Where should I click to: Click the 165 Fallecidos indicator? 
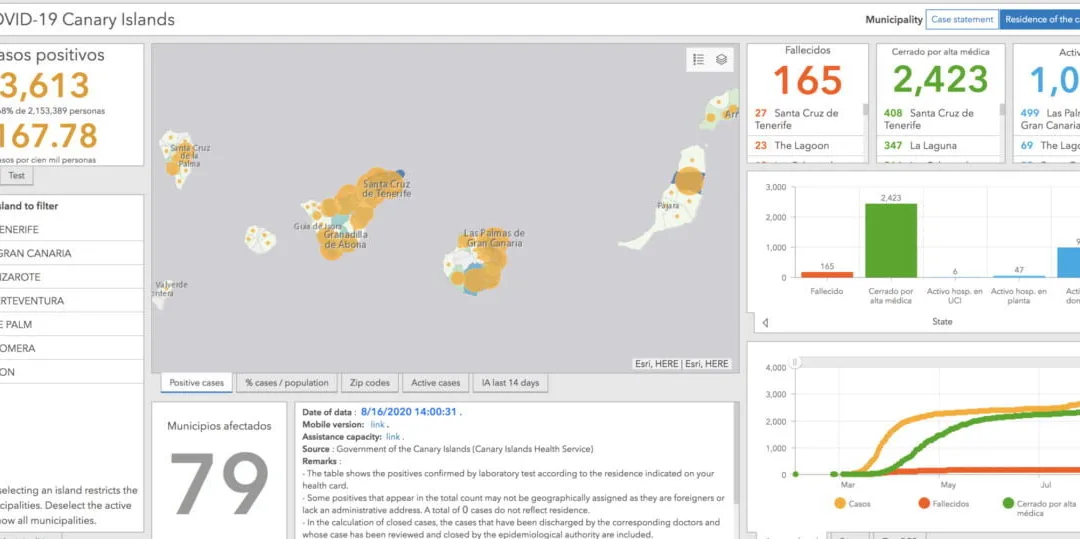[807, 81]
